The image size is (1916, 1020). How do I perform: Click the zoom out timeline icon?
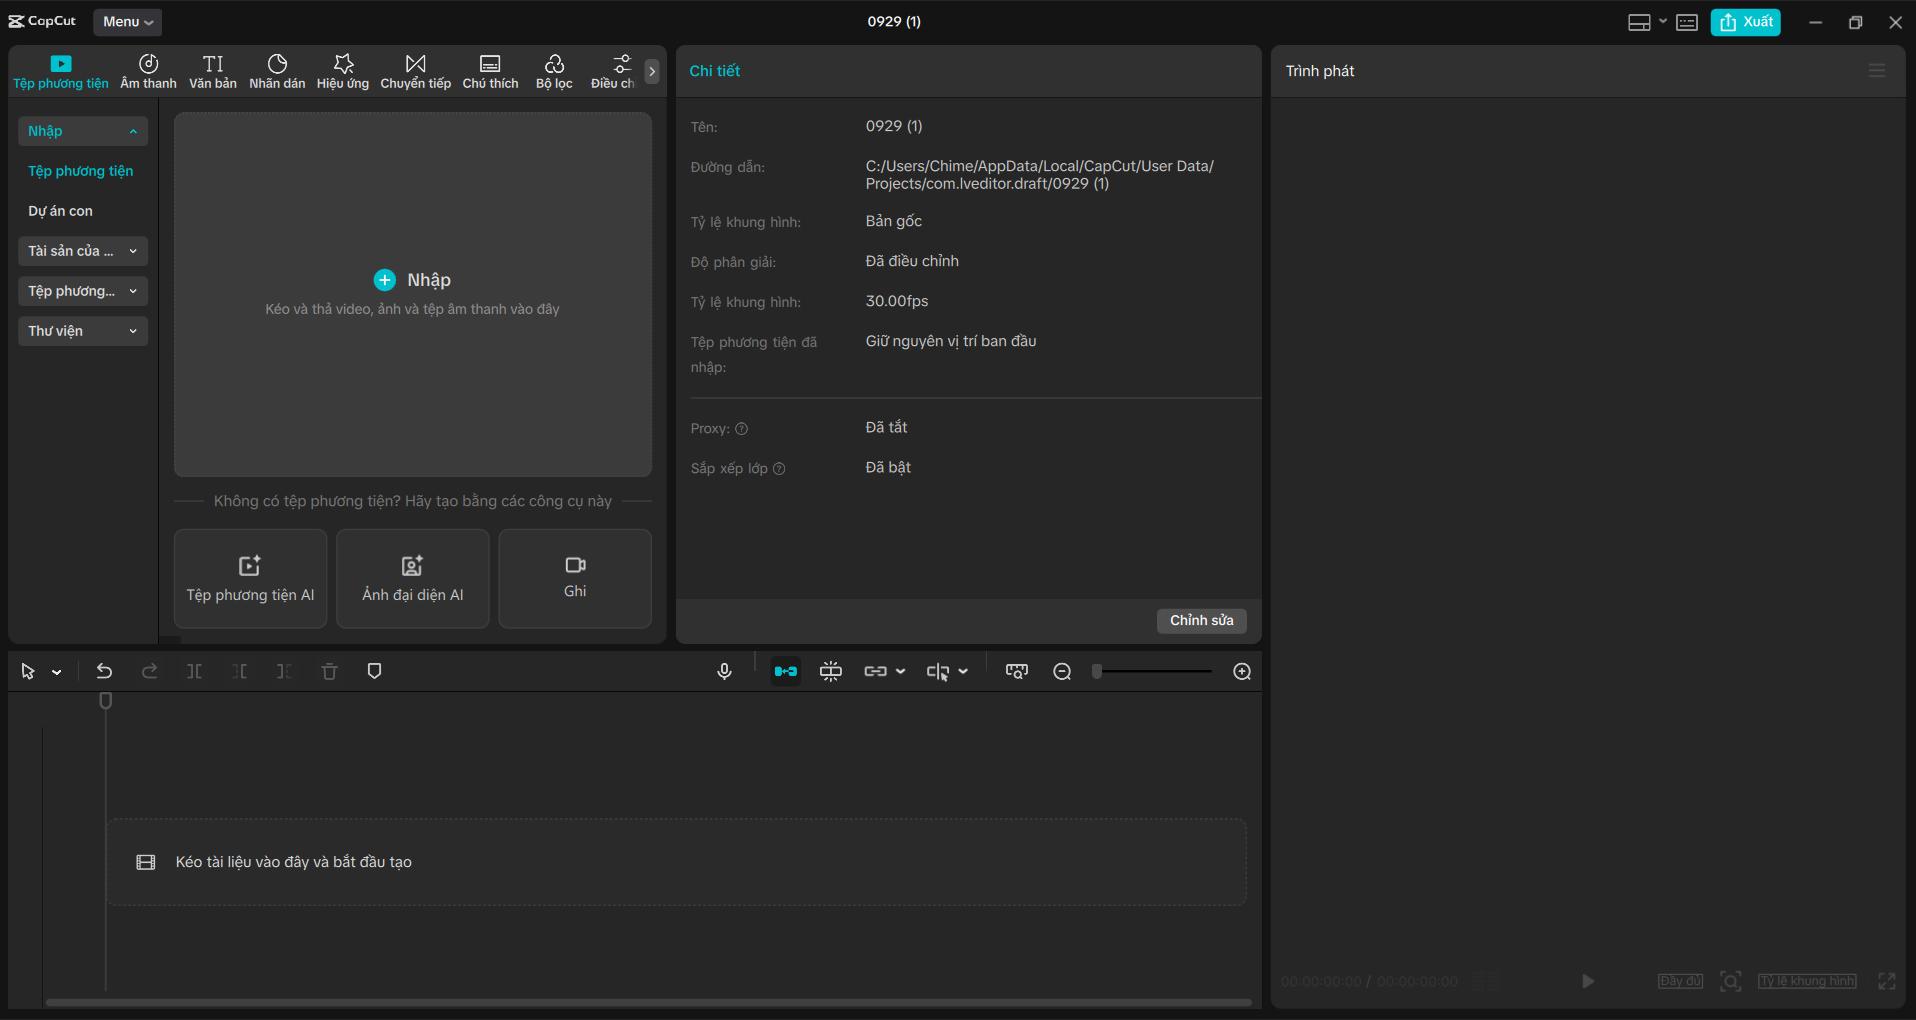tap(1062, 672)
